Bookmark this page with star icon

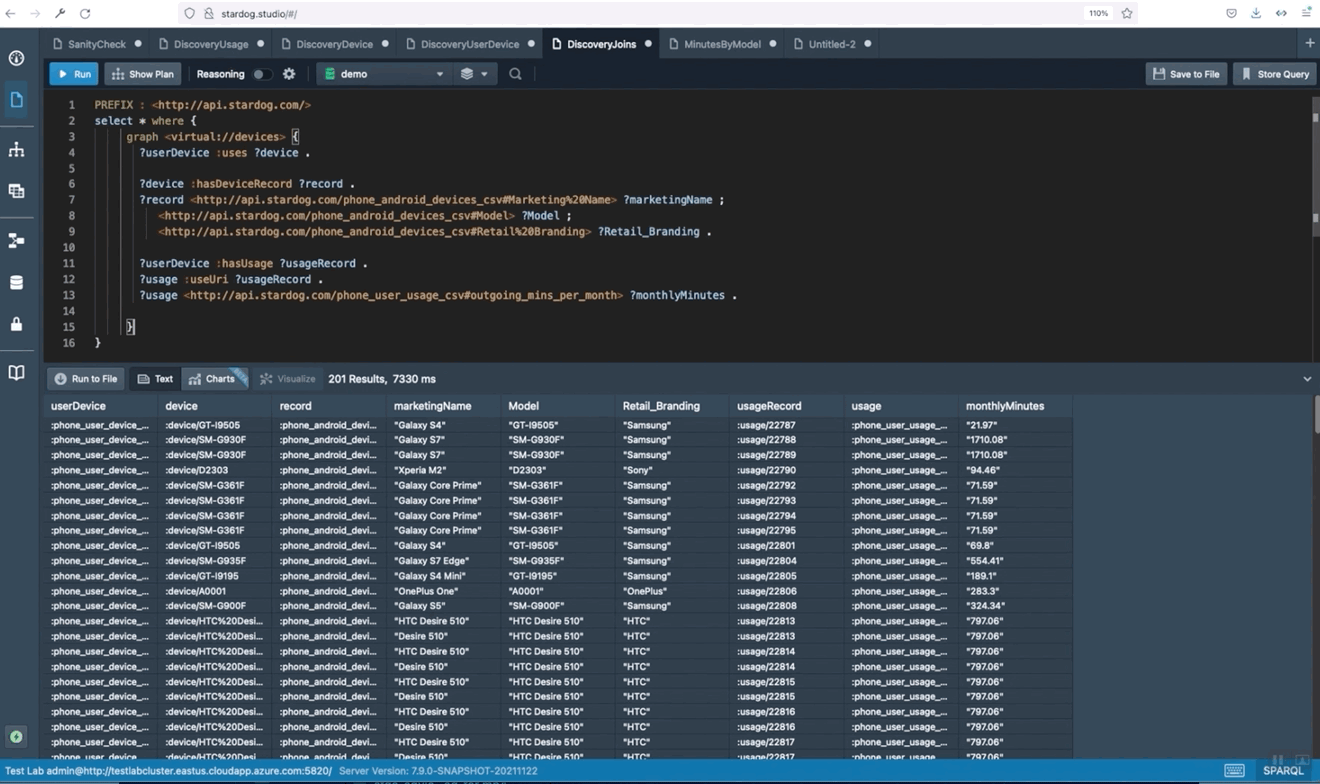[1127, 13]
